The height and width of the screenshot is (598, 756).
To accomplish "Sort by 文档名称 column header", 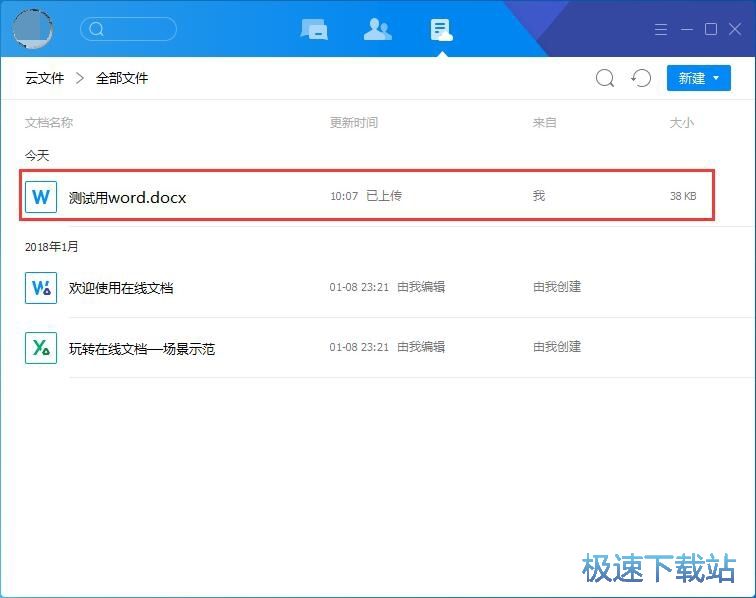I will pyautogui.click(x=49, y=123).
